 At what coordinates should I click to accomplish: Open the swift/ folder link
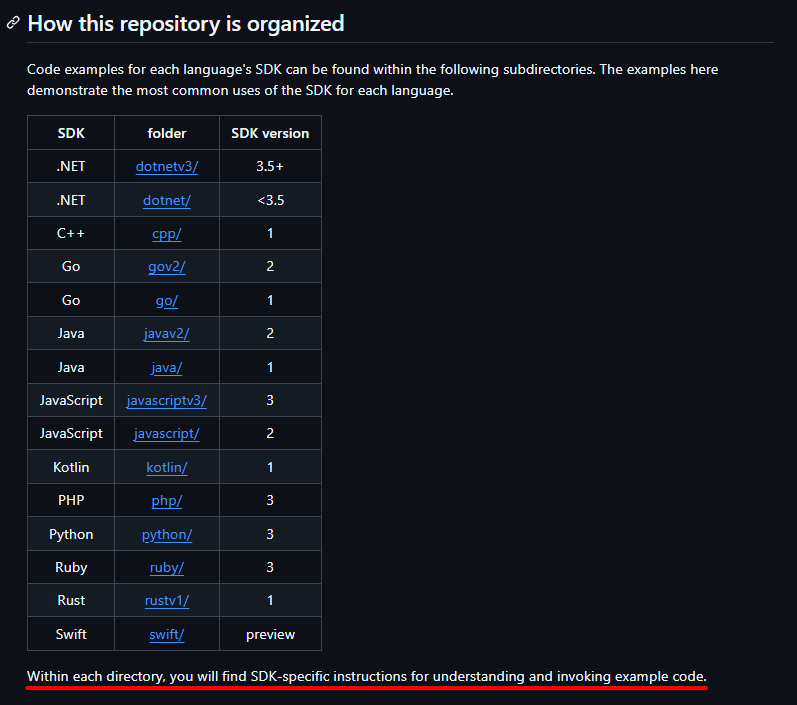point(167,634)
